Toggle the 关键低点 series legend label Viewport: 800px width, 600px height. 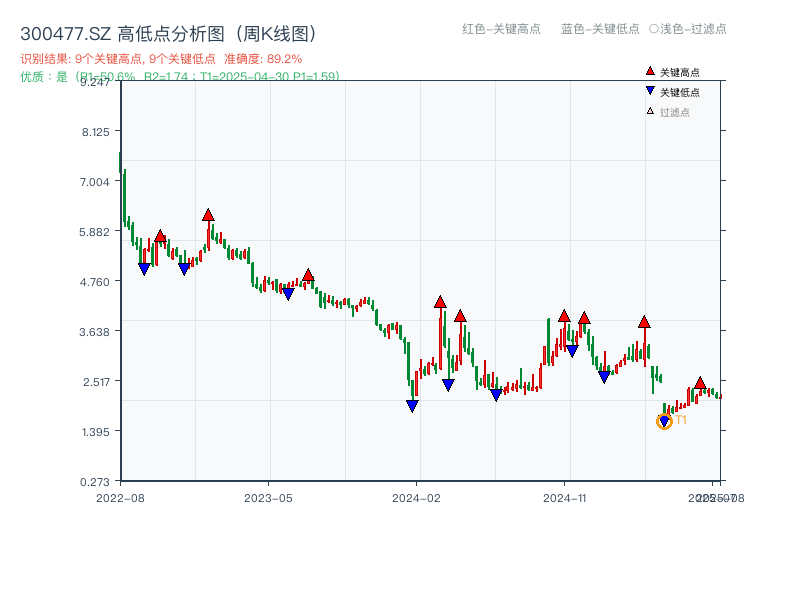[680, 92]
